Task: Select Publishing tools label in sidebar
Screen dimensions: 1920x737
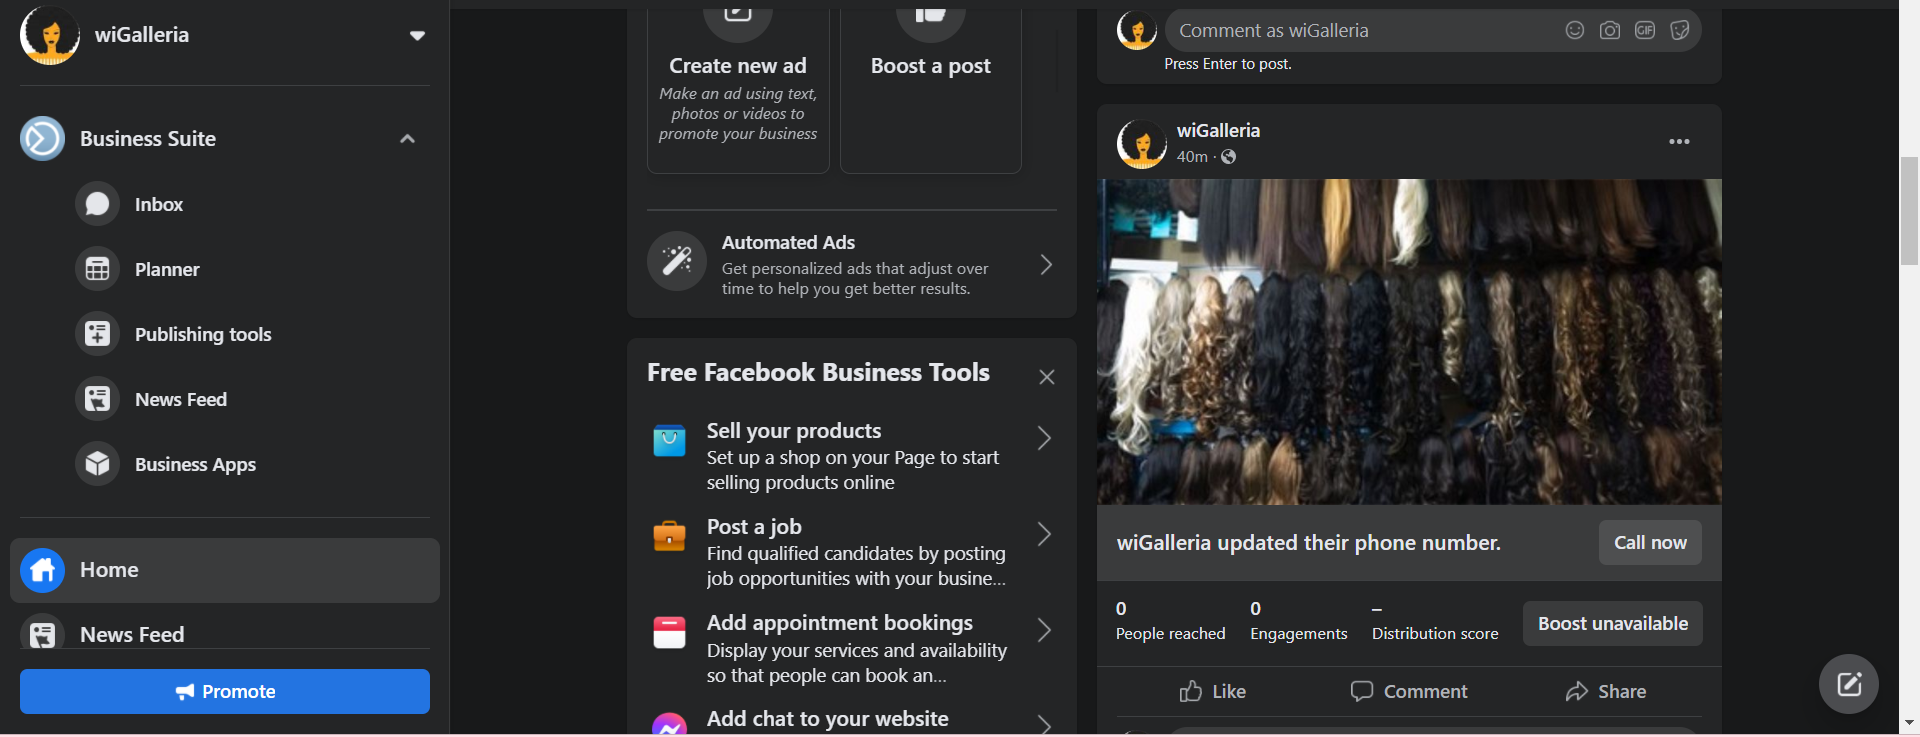Action: [203, 334]
